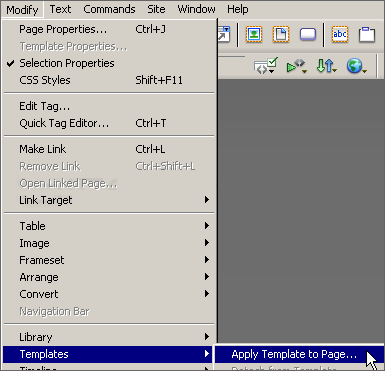Click the partly hidden arrow icon beside the menu

tap(224, 34)
